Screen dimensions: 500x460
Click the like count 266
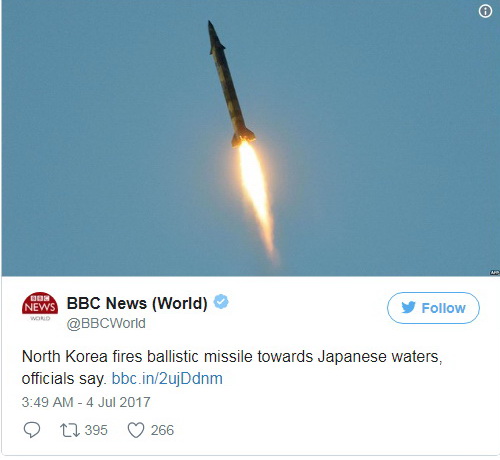[162, 430]
